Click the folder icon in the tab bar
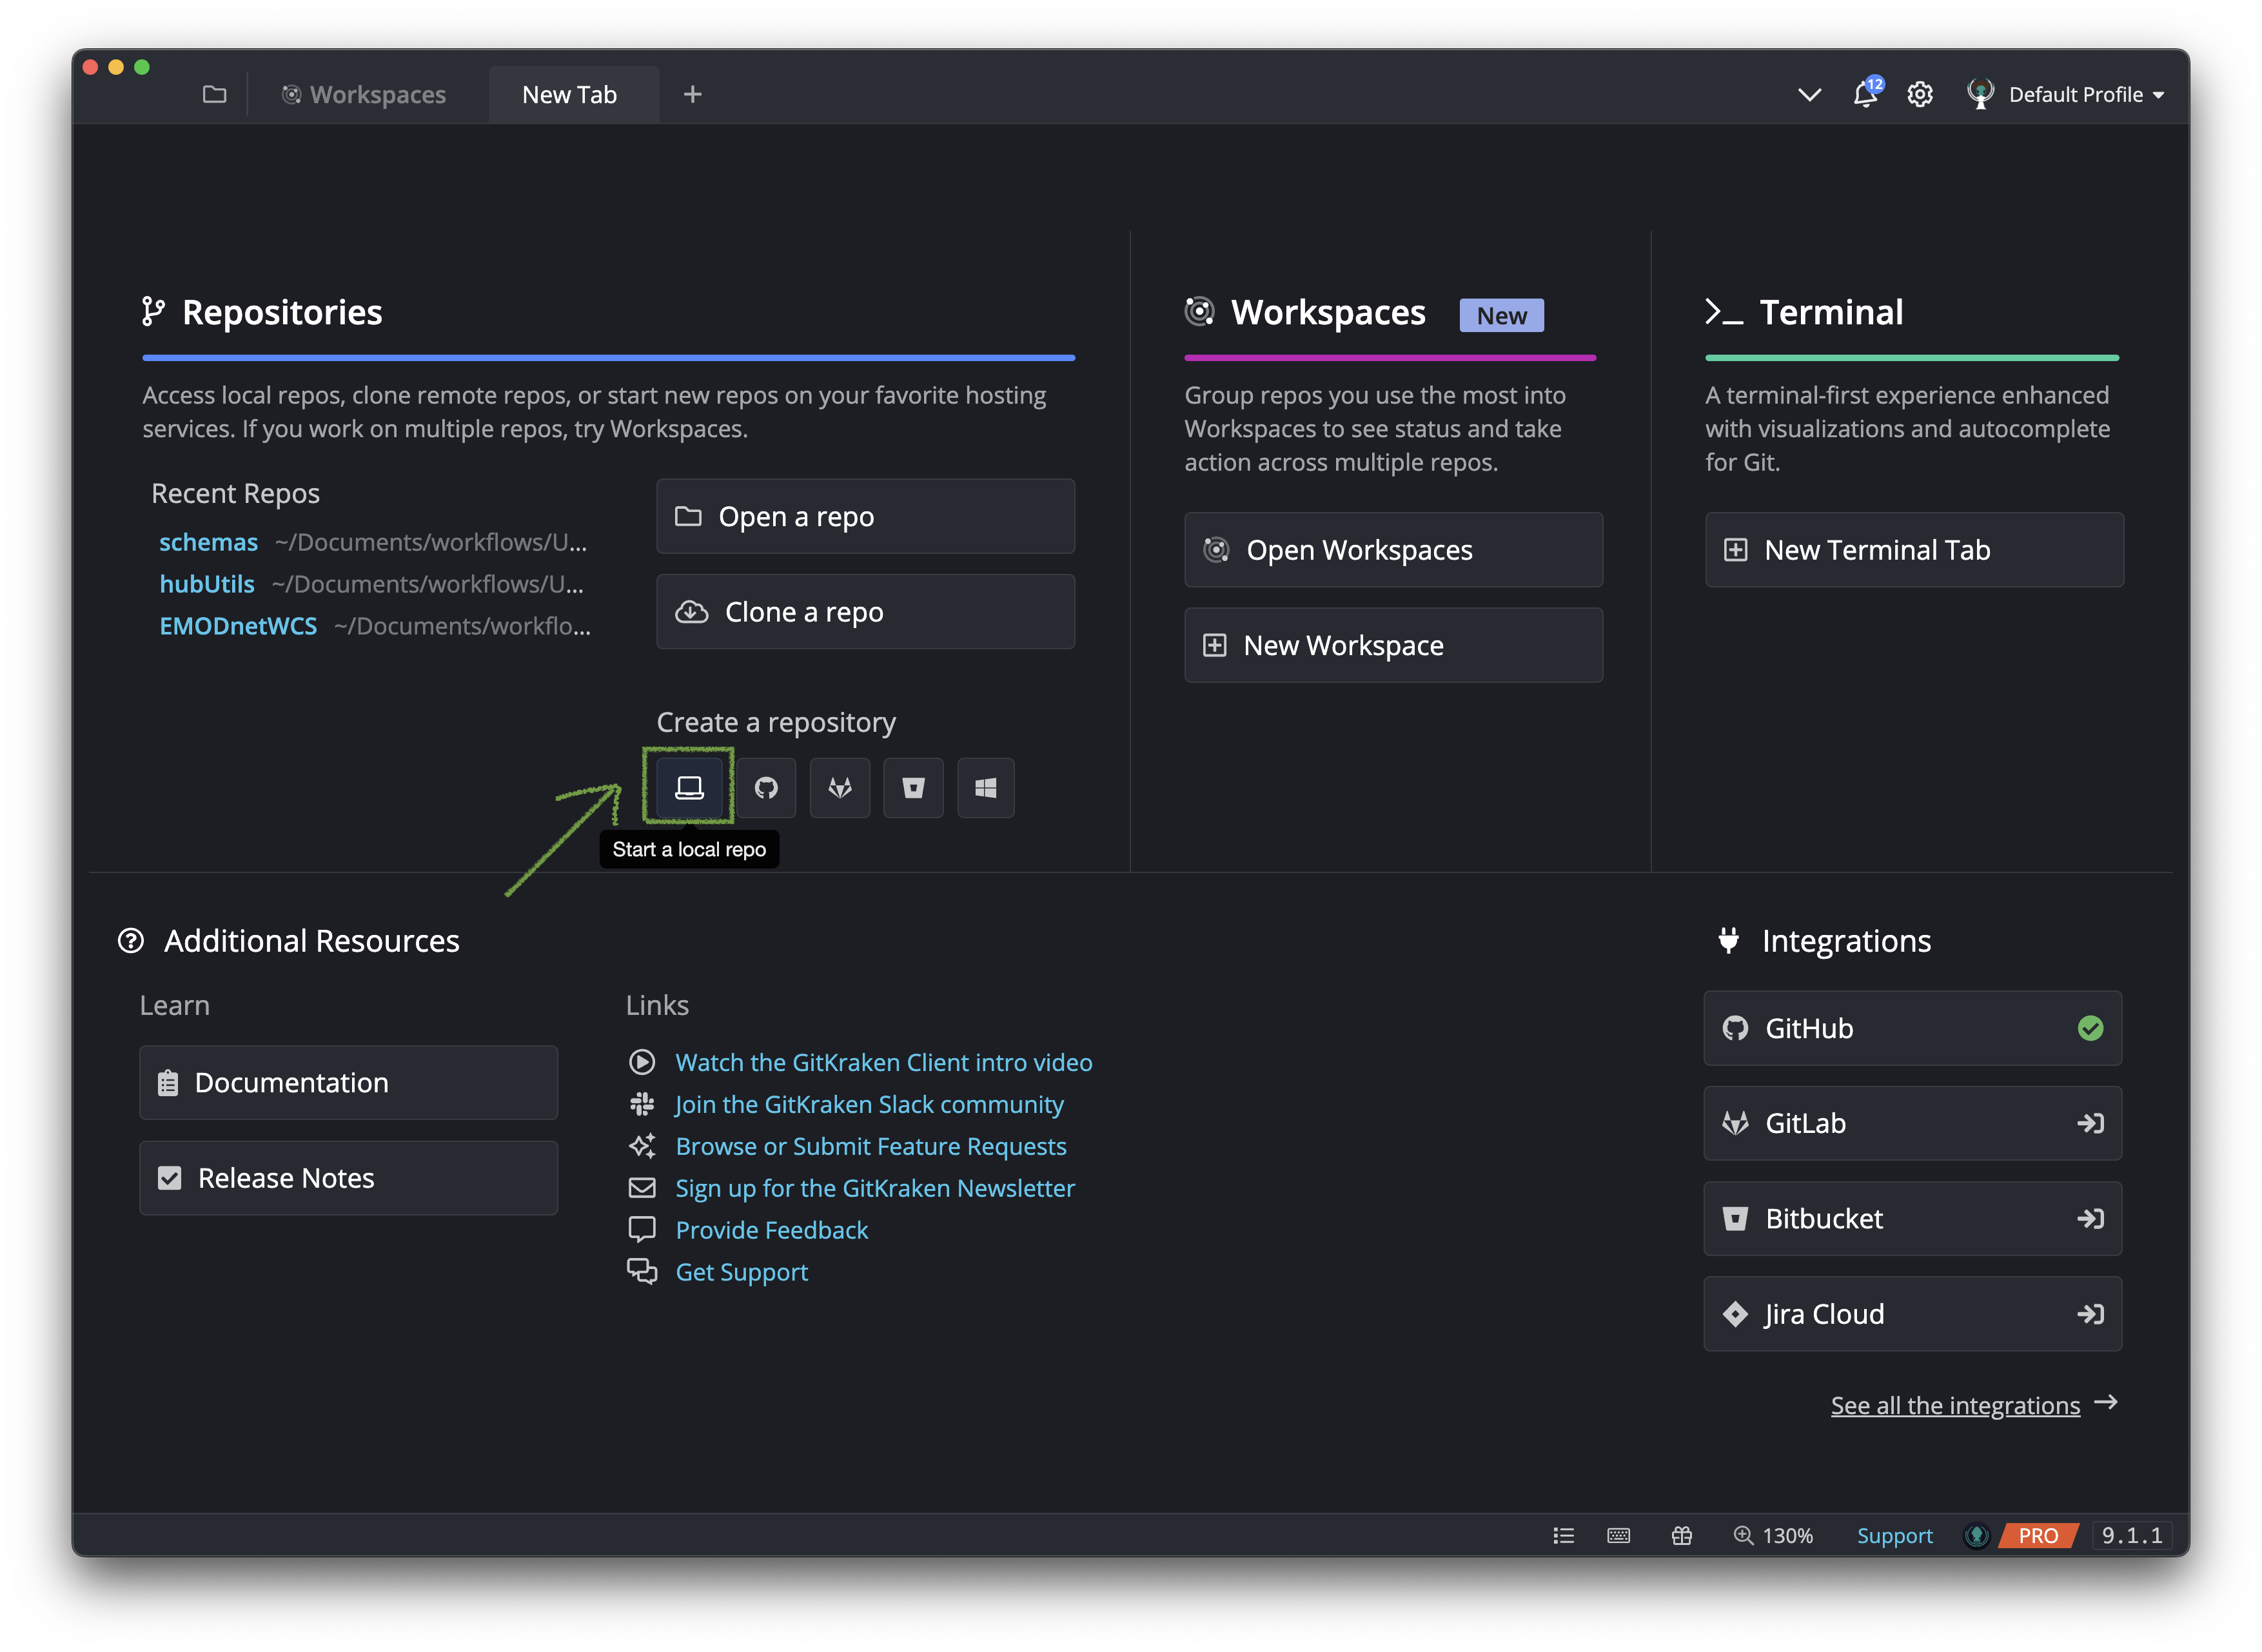The image size is (2262, 1652). [214, 94]
